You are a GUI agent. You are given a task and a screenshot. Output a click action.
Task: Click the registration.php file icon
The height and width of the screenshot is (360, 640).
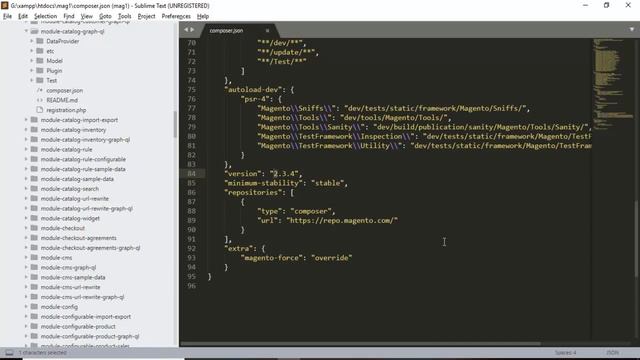coord(40,110)
